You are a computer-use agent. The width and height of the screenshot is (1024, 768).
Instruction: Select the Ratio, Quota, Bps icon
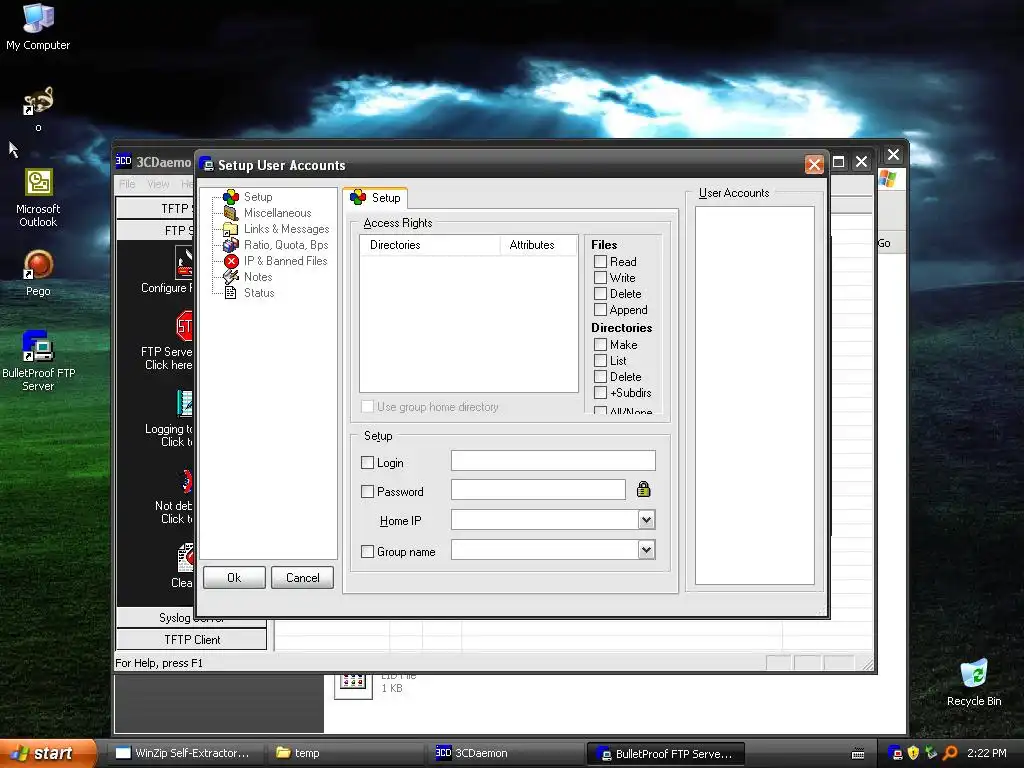point(231,245)
